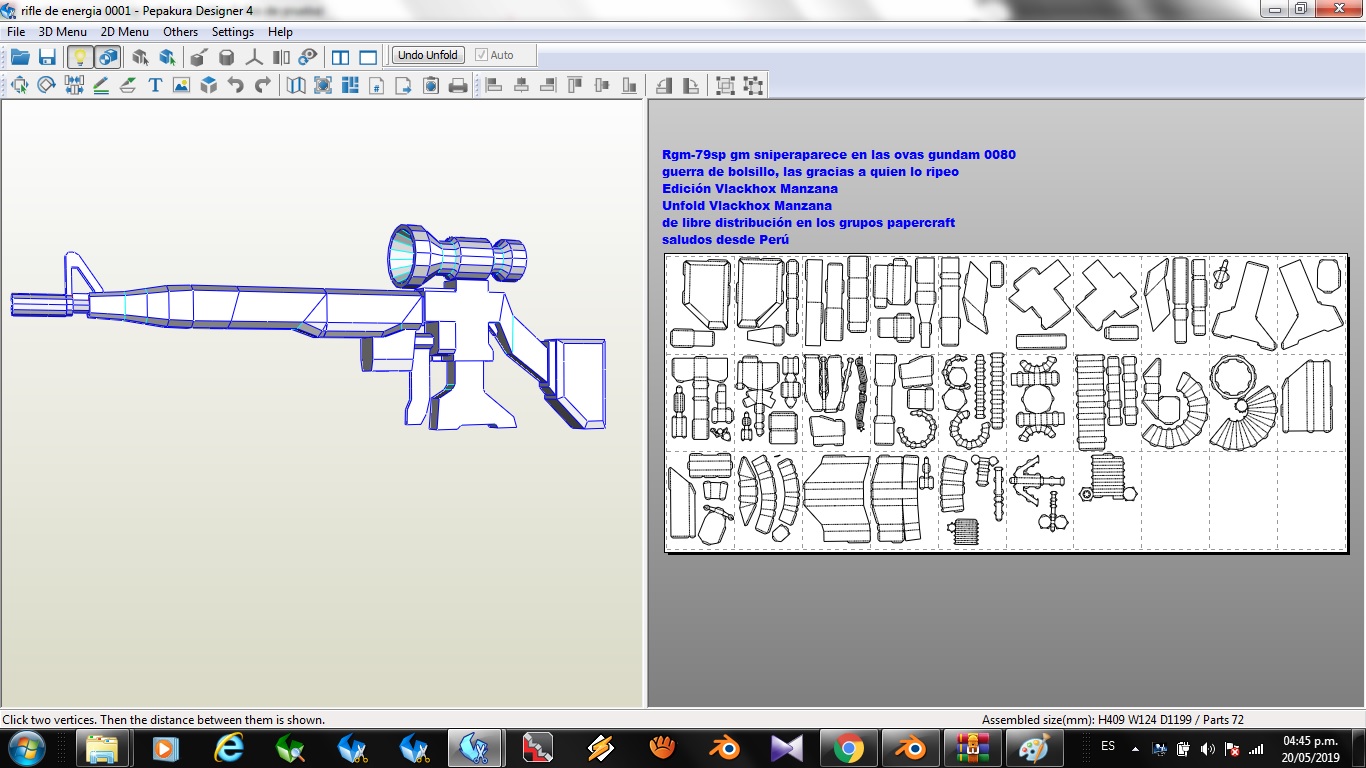The image size is (1366, 768).
Task: Click the printer icon
Action: tap(458, 85)
